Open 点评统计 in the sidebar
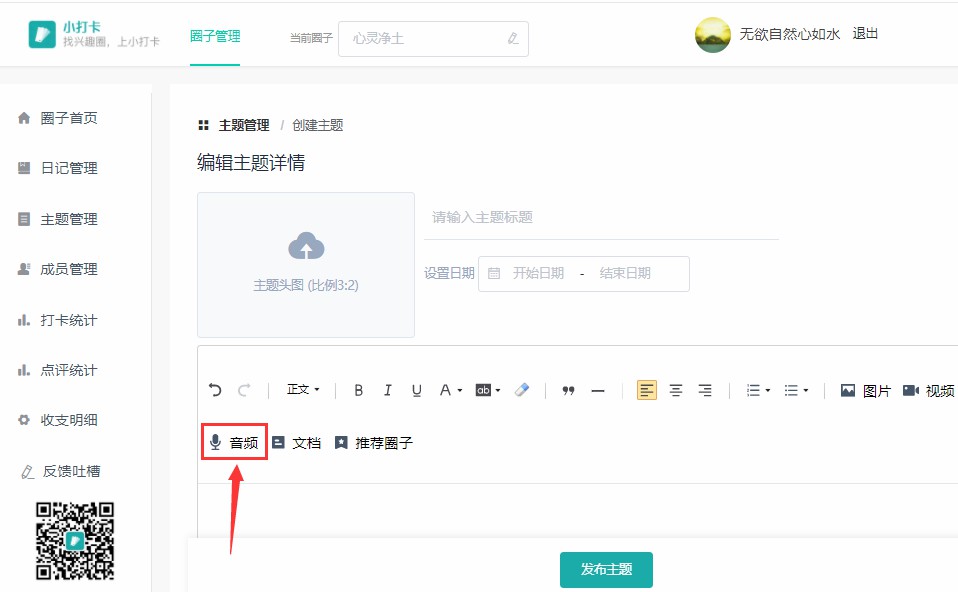 click(x=58, y=370)
